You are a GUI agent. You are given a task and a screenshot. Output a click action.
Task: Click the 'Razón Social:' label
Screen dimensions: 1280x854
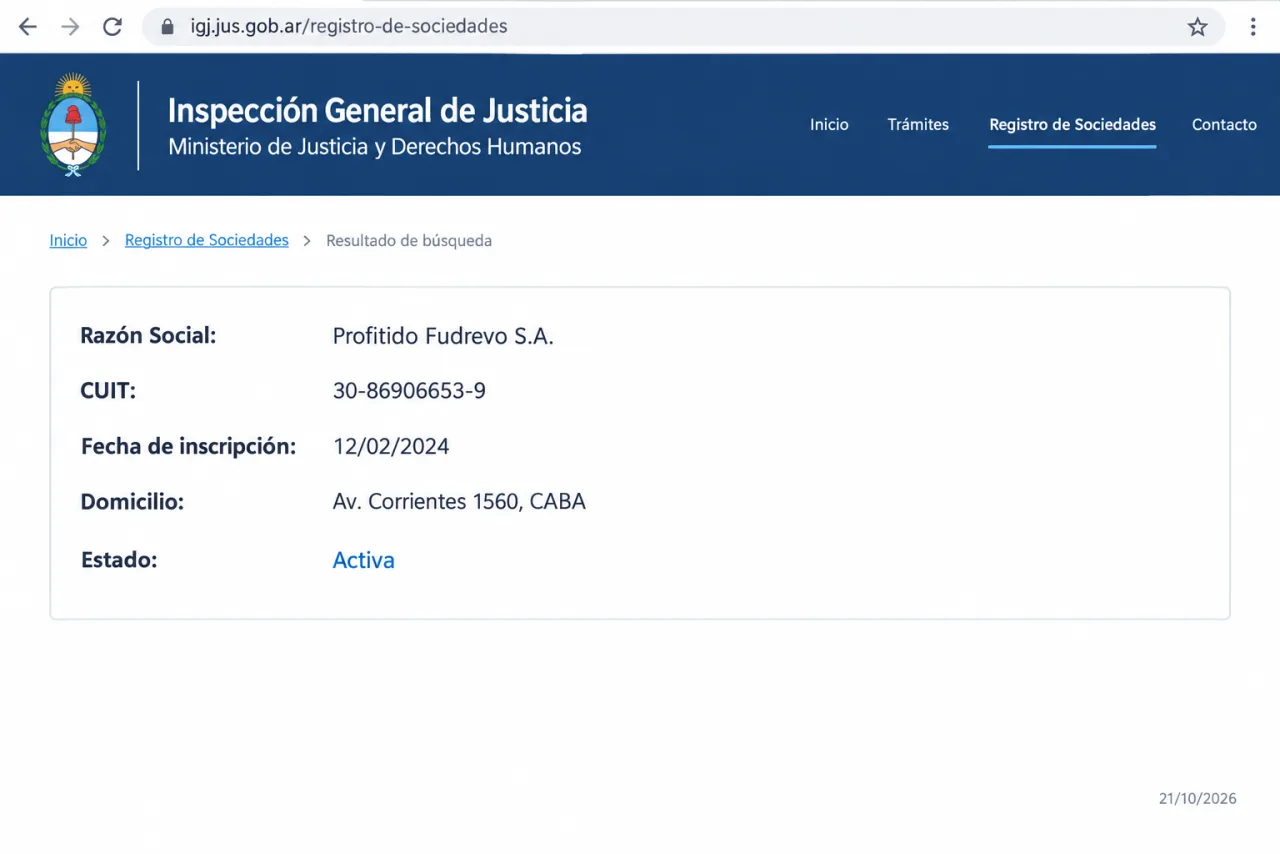pyautogui.click(x=148, y=337)
